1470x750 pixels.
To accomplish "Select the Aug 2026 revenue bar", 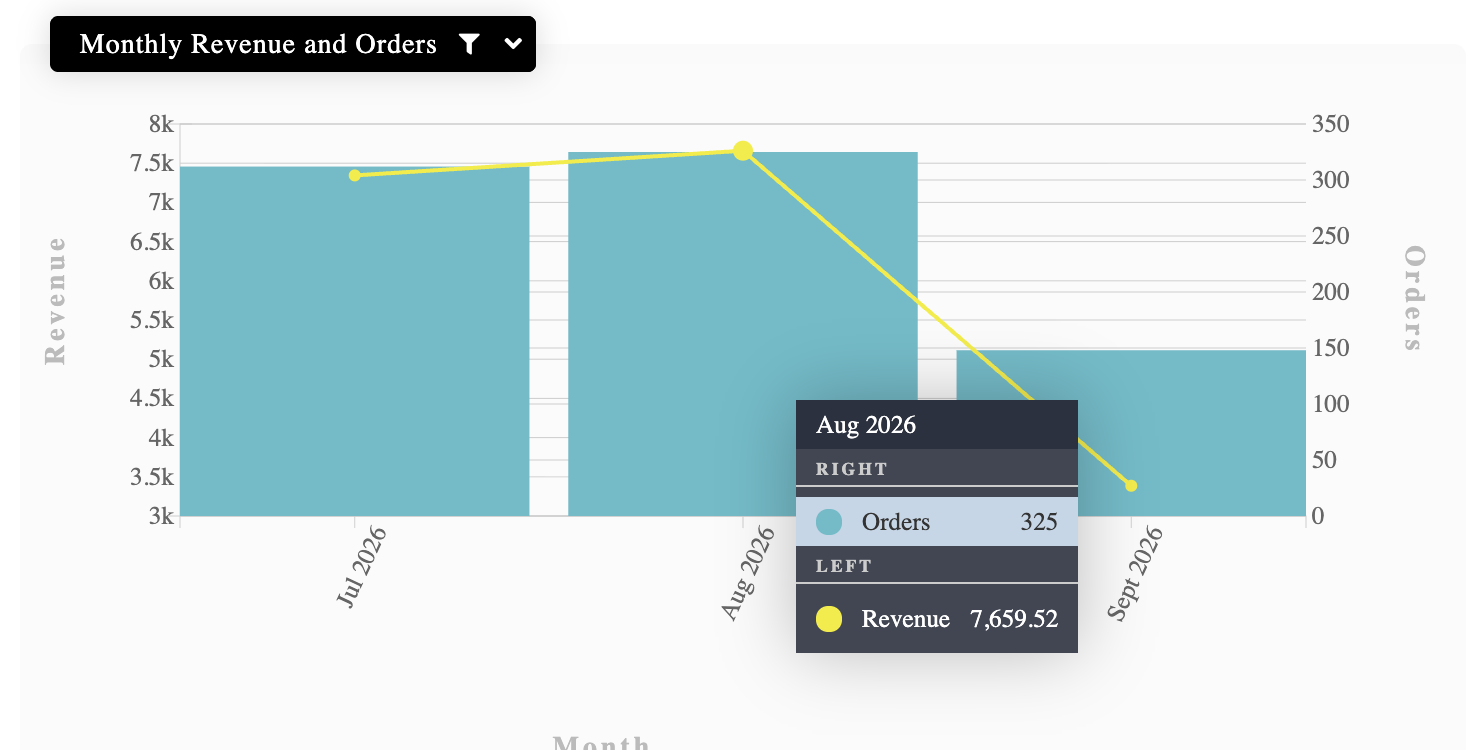I will point(743,334).
